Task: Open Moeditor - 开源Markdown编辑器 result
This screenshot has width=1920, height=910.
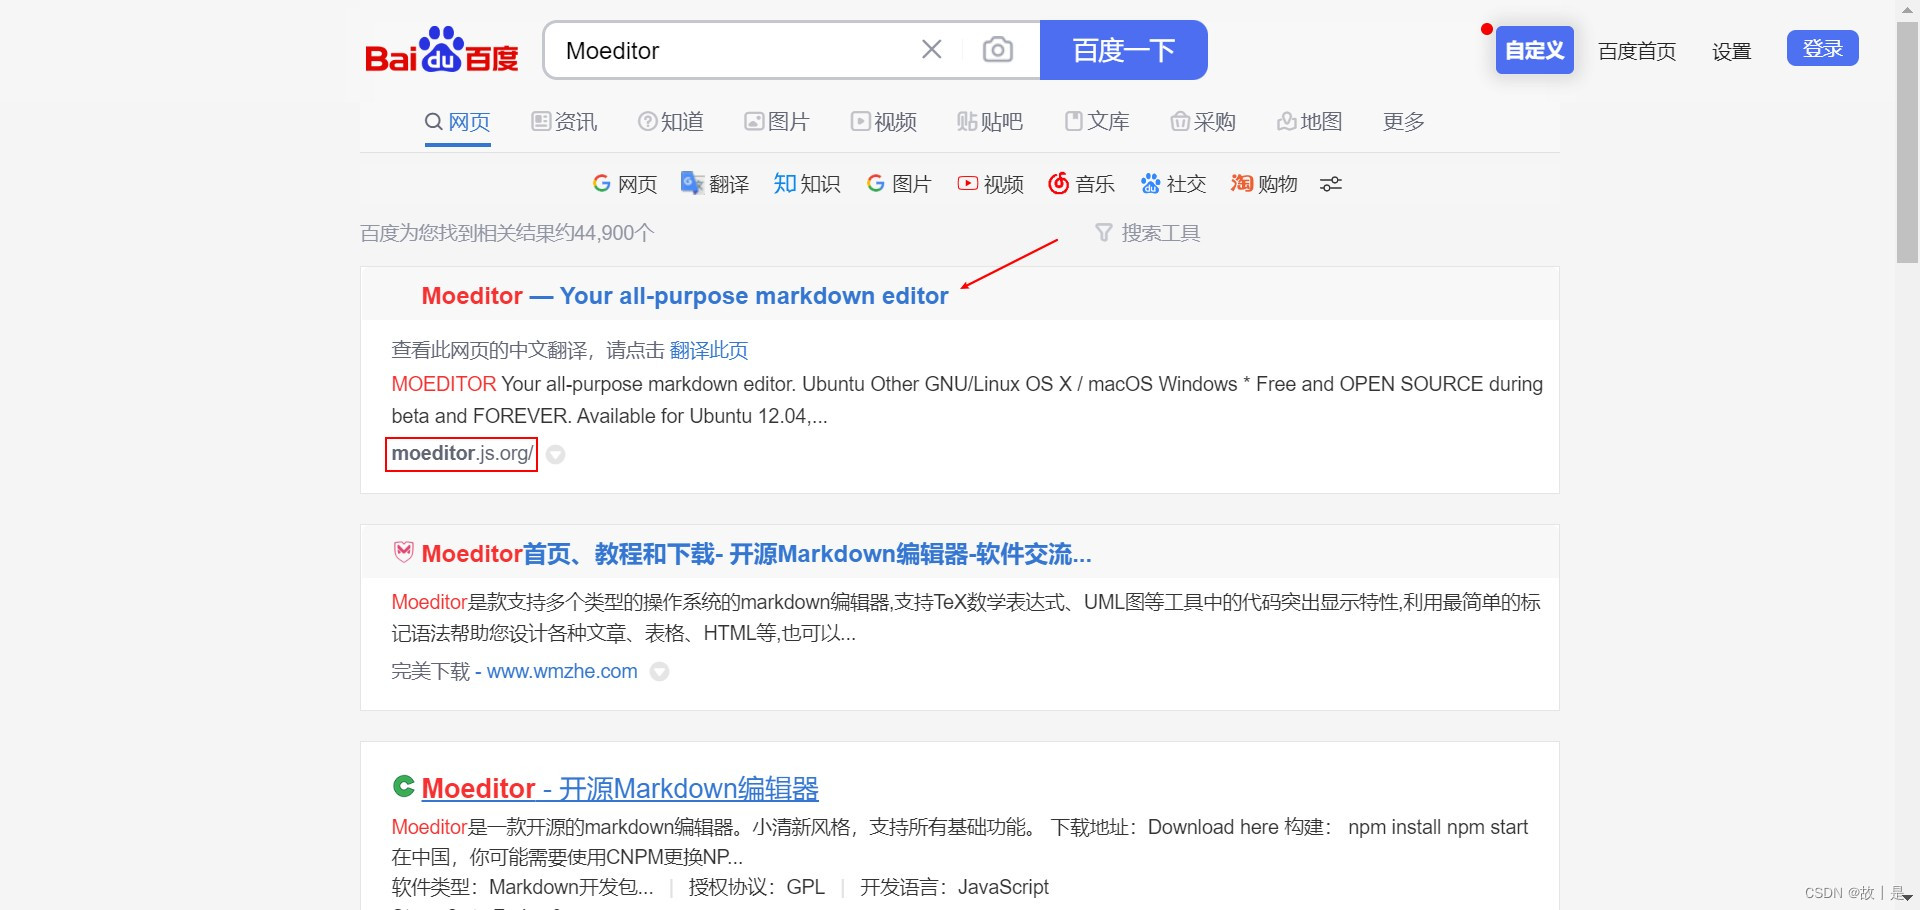Action: 620,789
